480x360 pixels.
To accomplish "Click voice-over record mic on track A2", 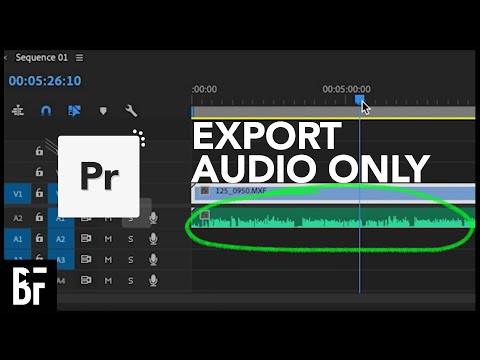I will [x=153, y=239].
